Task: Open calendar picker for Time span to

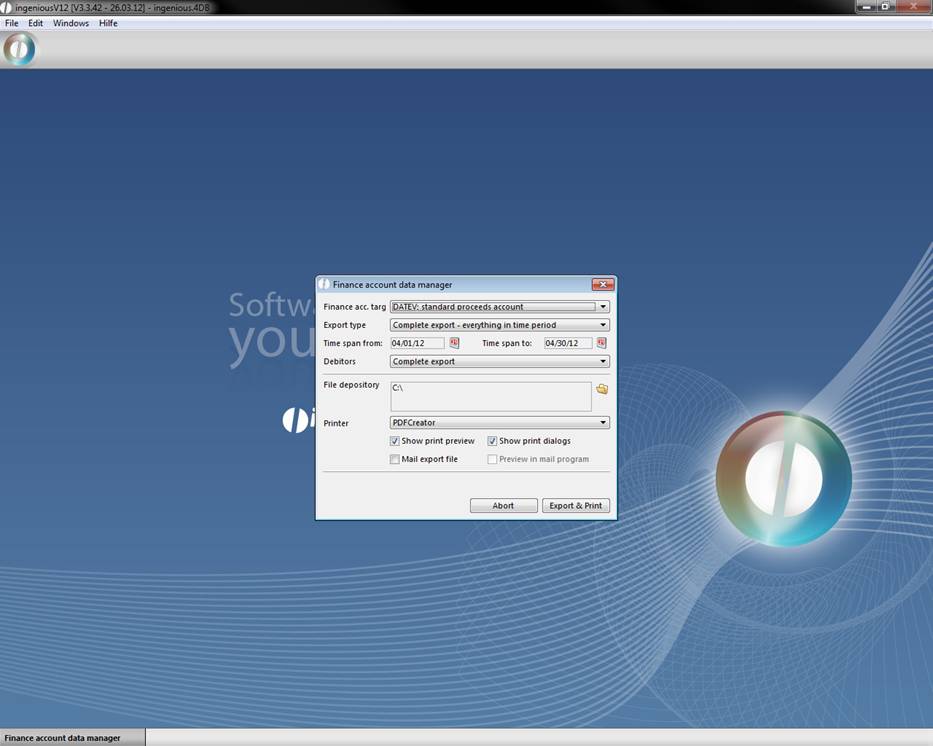Action: pos(602,343)
